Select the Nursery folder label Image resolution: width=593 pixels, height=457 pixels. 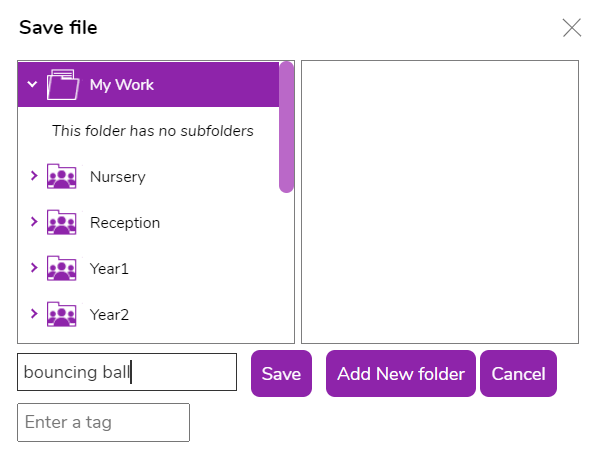(x=118, y=177)
